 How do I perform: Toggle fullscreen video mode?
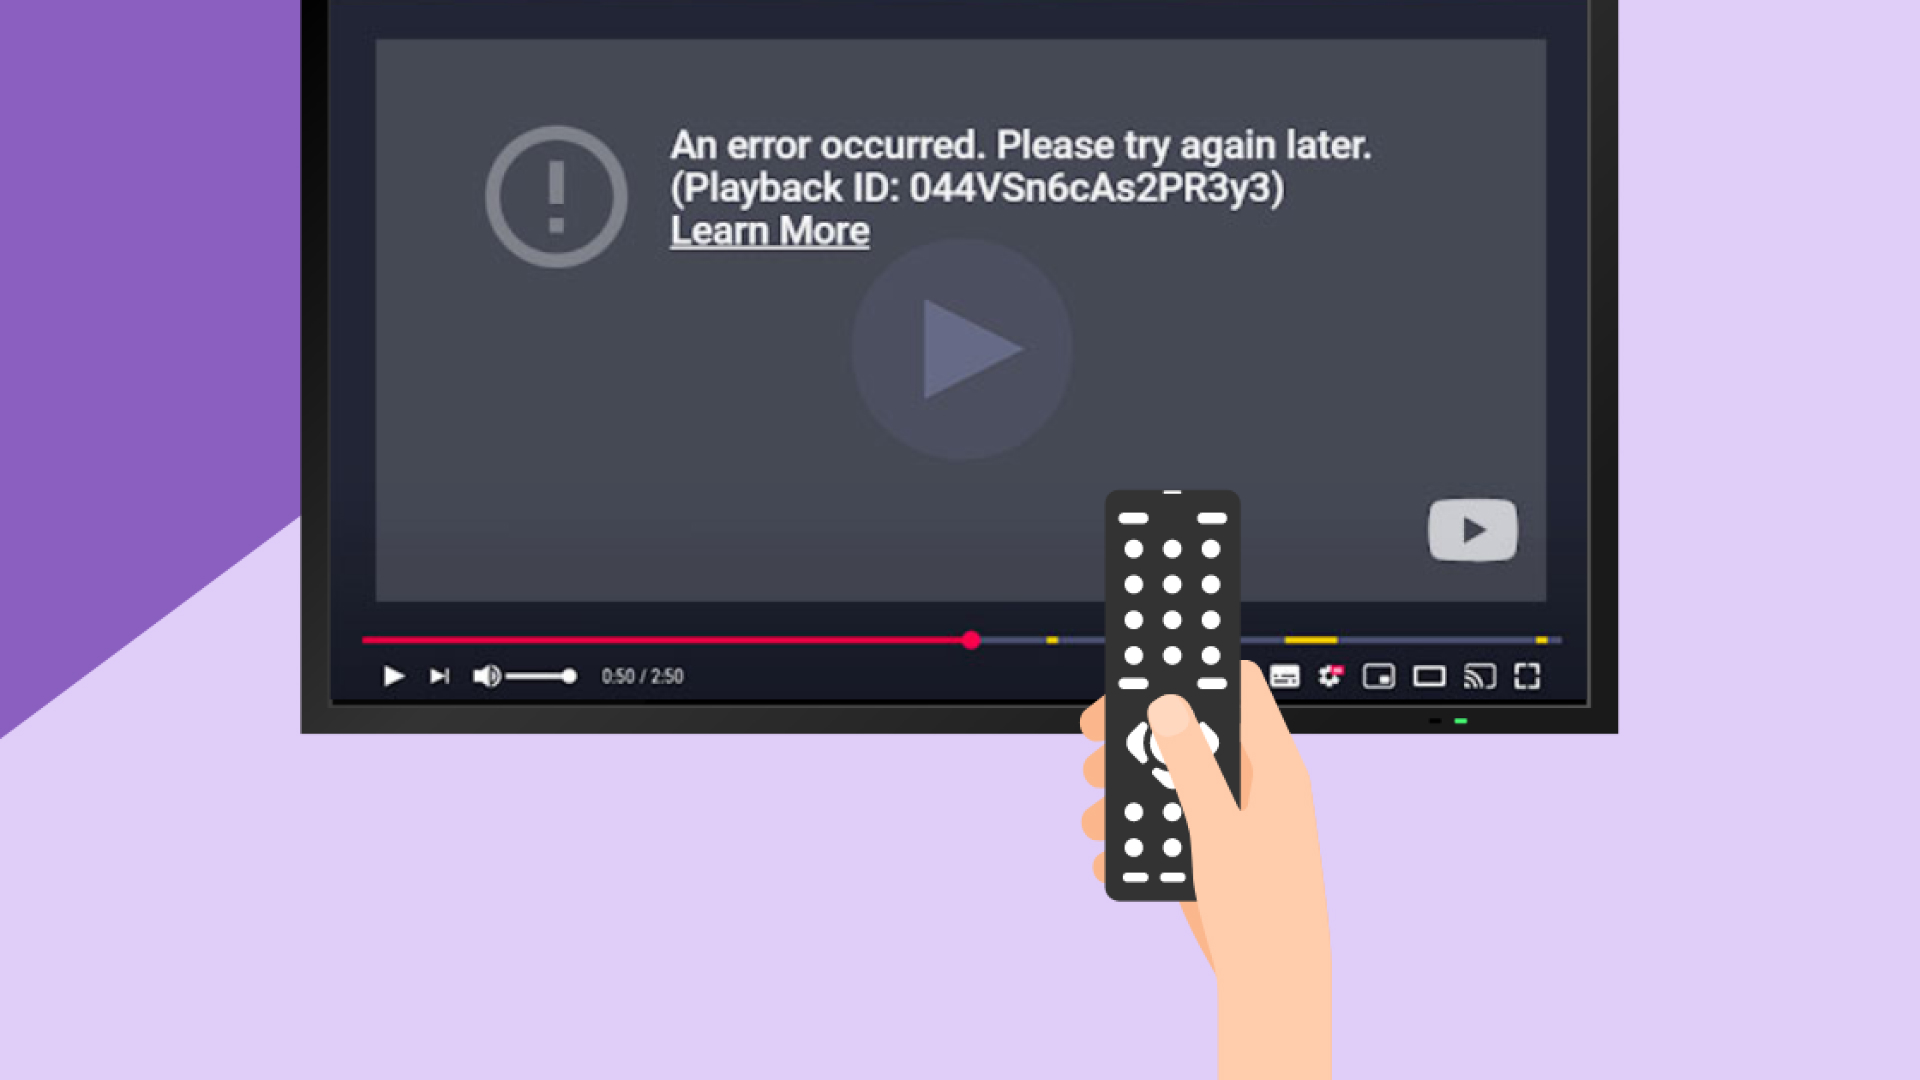coord(1528,676)
